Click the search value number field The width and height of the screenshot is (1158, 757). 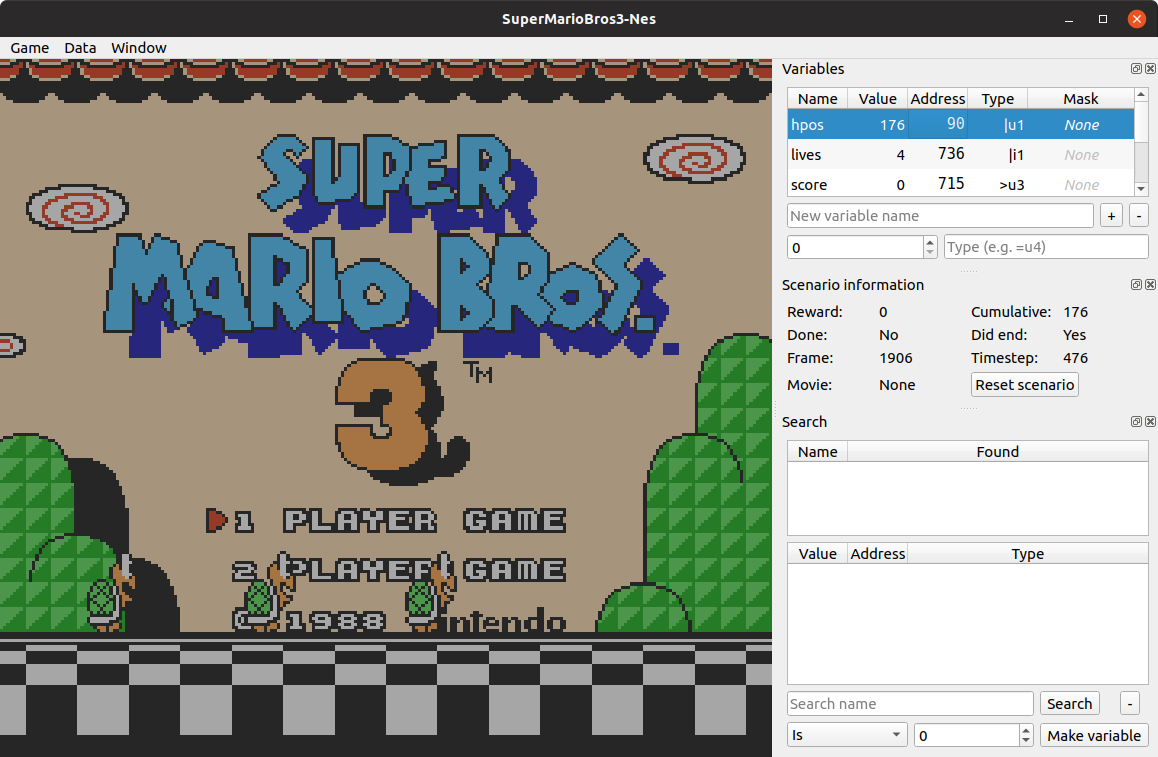coord(967,736)
